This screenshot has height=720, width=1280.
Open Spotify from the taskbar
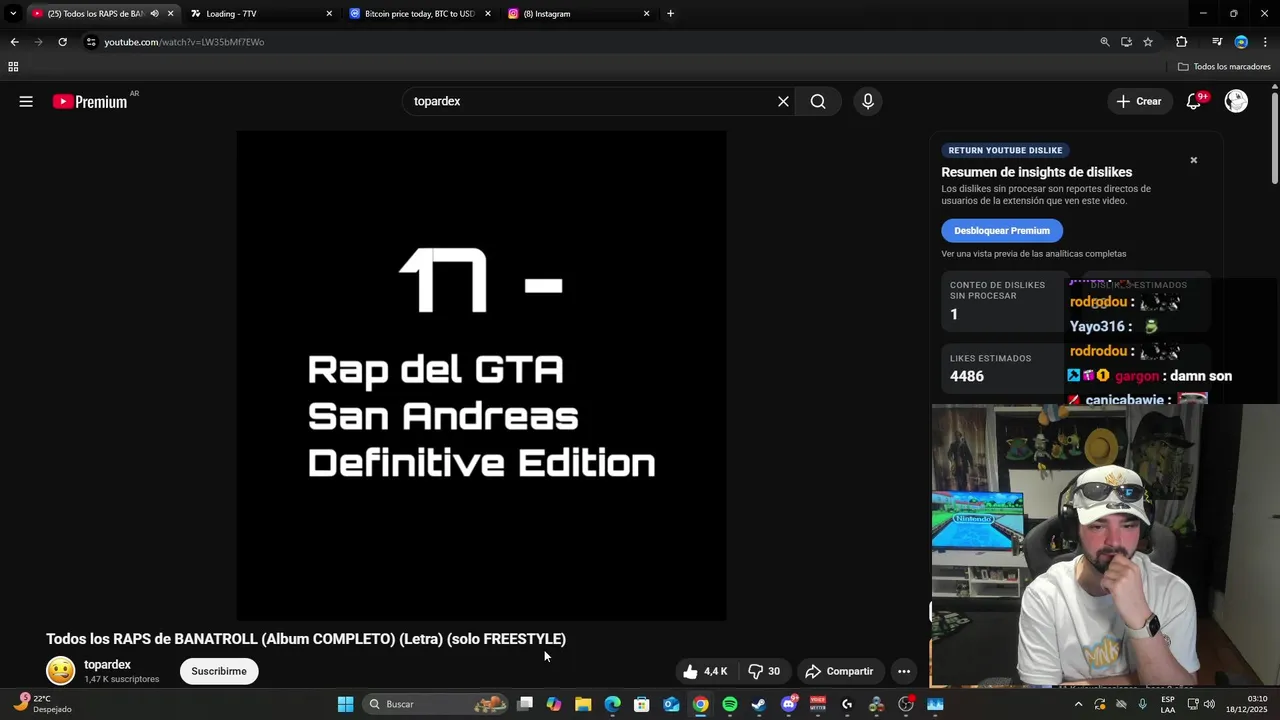coord(730,704)
